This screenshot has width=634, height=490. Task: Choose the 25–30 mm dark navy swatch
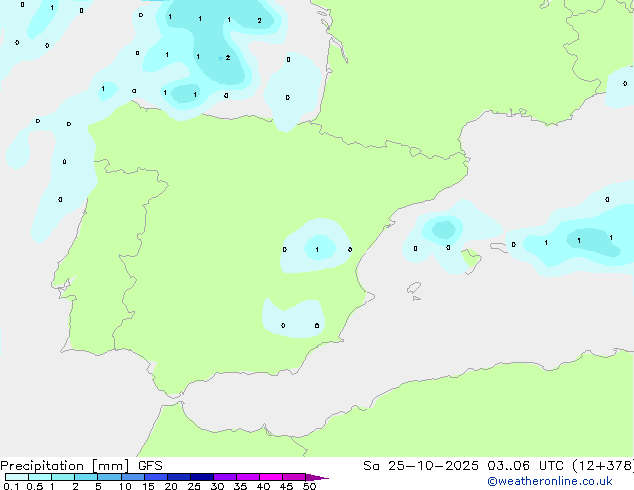coord(202,477)
